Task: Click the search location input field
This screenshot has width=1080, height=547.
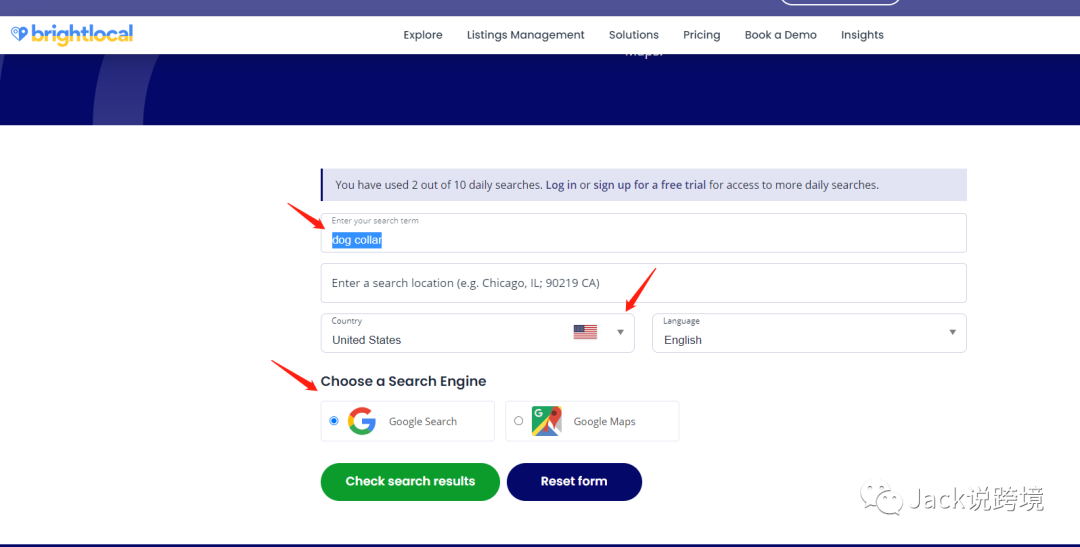Action: (x=643, y=283)
